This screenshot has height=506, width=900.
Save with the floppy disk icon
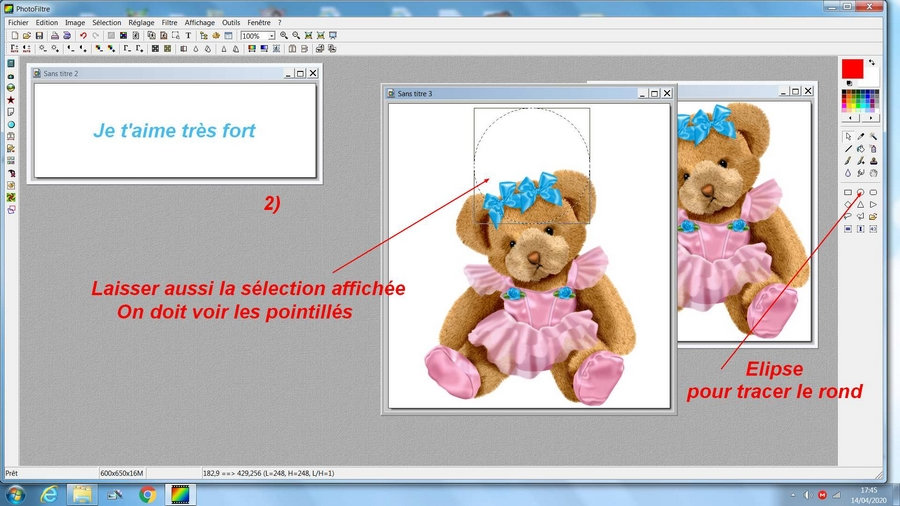[x=39, y=36]
